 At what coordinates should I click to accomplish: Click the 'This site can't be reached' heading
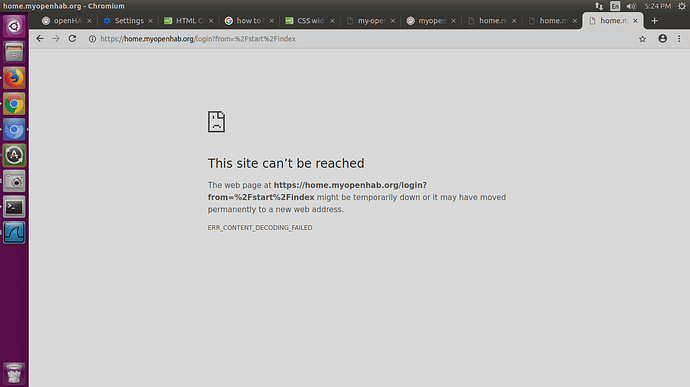(286, 163)
